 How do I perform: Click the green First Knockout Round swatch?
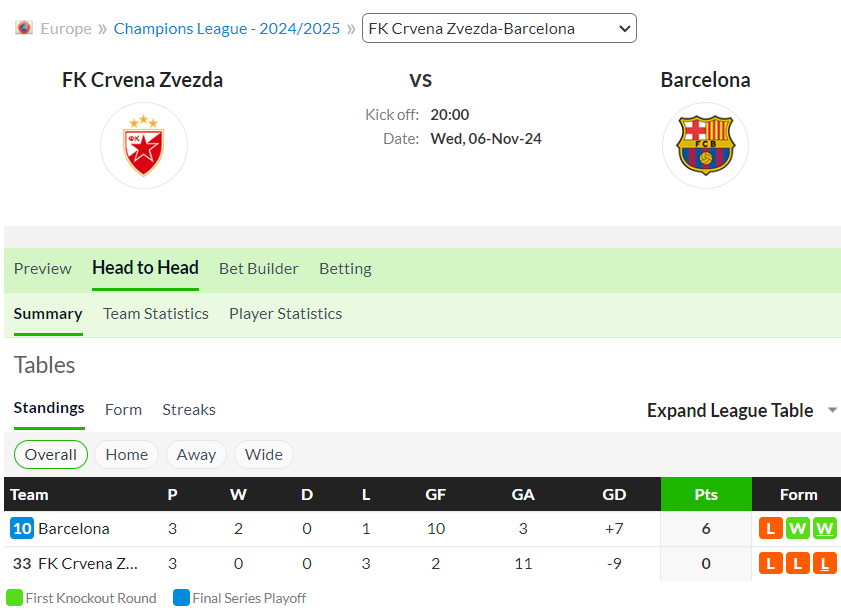tap(14, 598)
